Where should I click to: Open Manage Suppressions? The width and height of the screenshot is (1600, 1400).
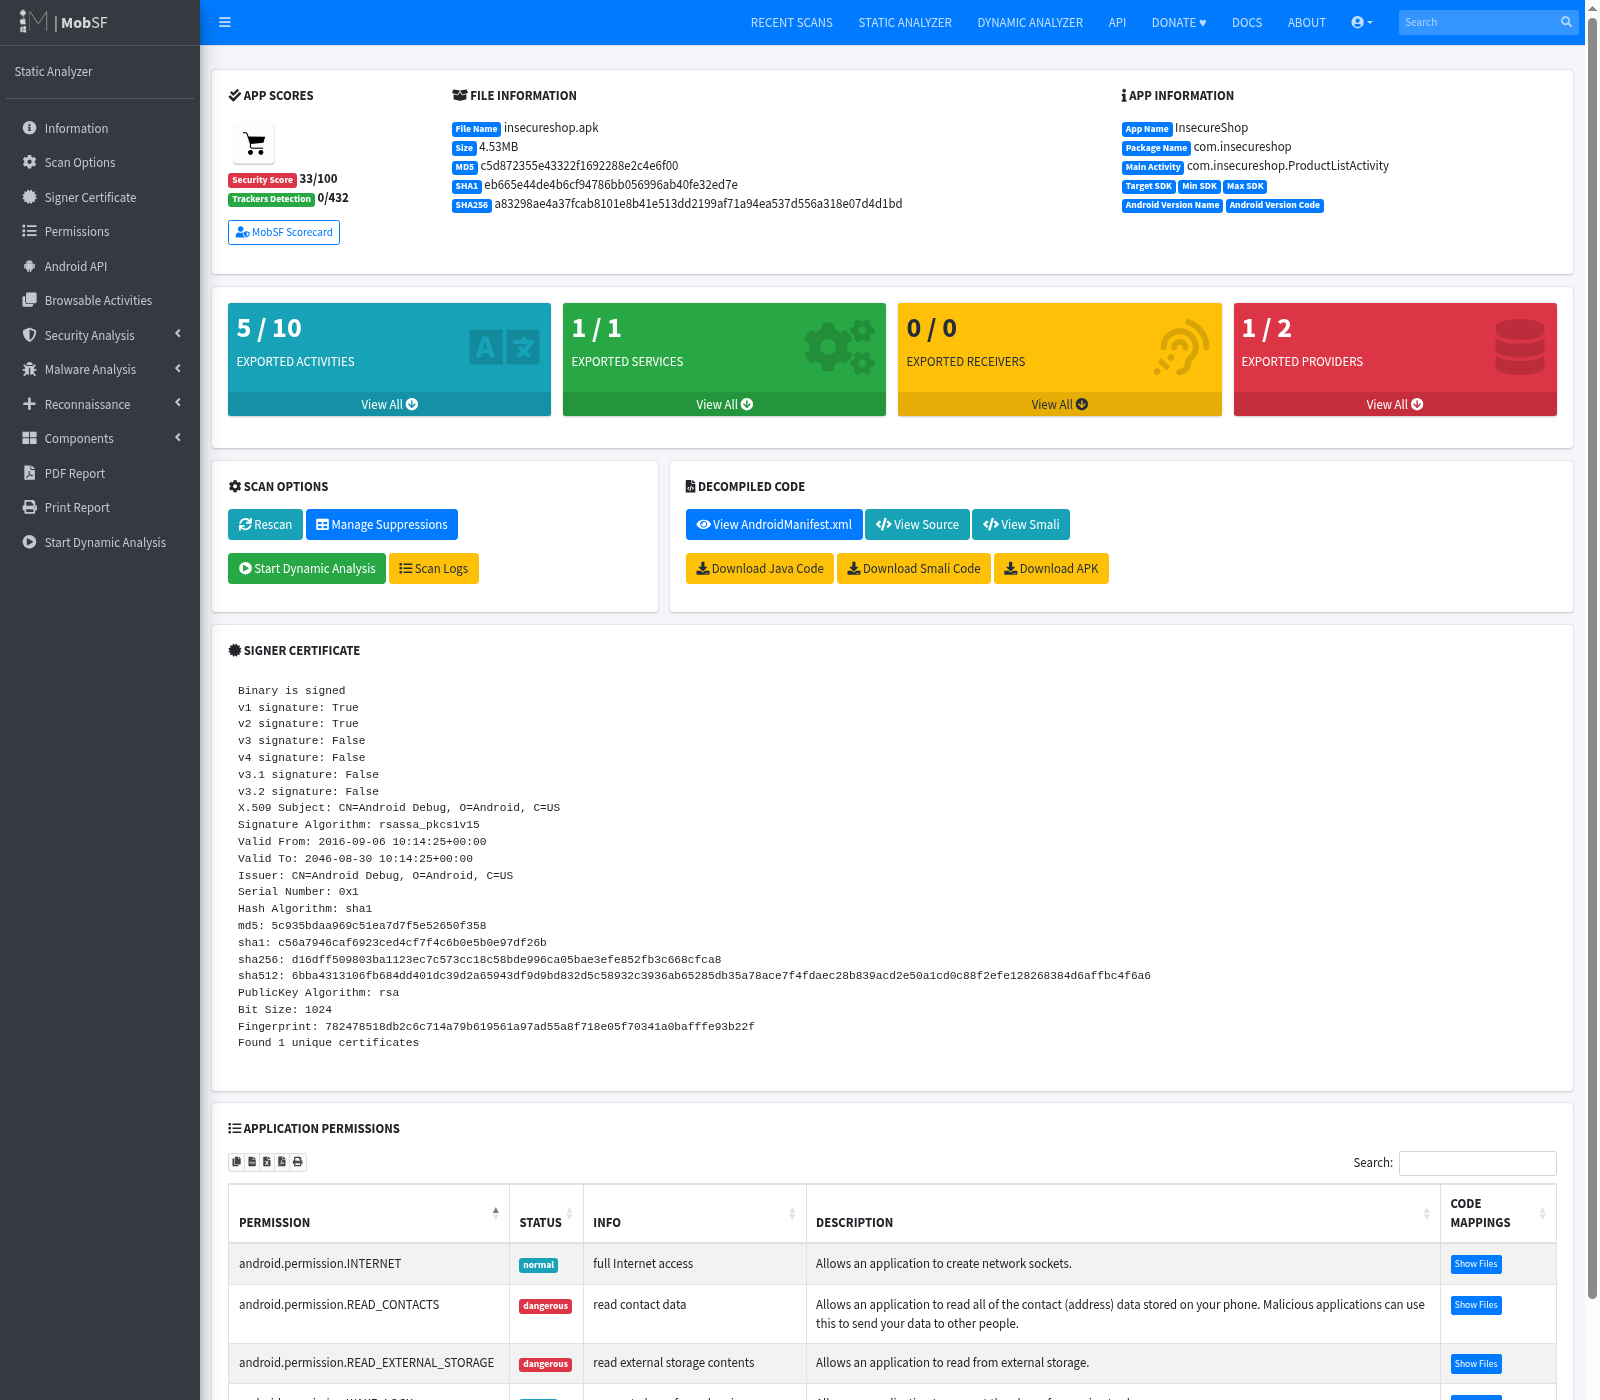click(x=382, y=525)
